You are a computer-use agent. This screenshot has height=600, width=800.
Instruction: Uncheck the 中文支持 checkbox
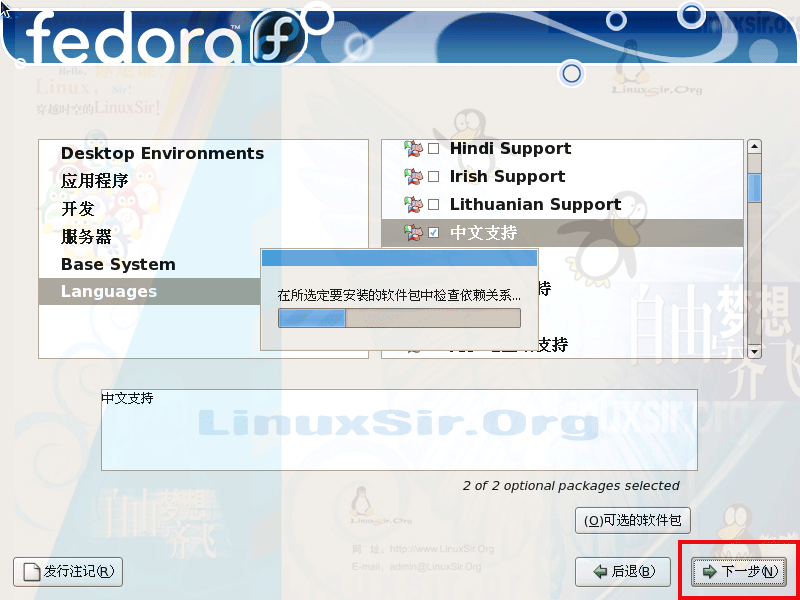coord(433,233)
